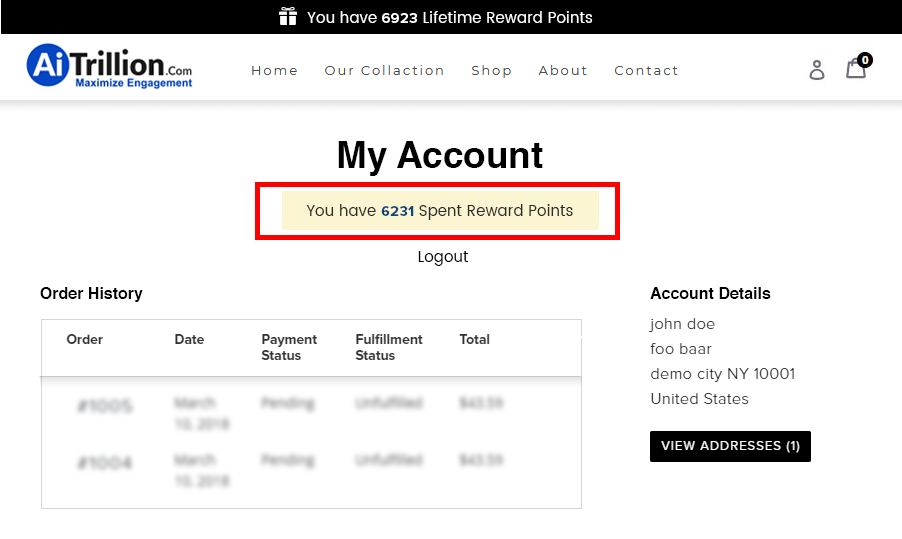Click the Logout link

point(442,257)
